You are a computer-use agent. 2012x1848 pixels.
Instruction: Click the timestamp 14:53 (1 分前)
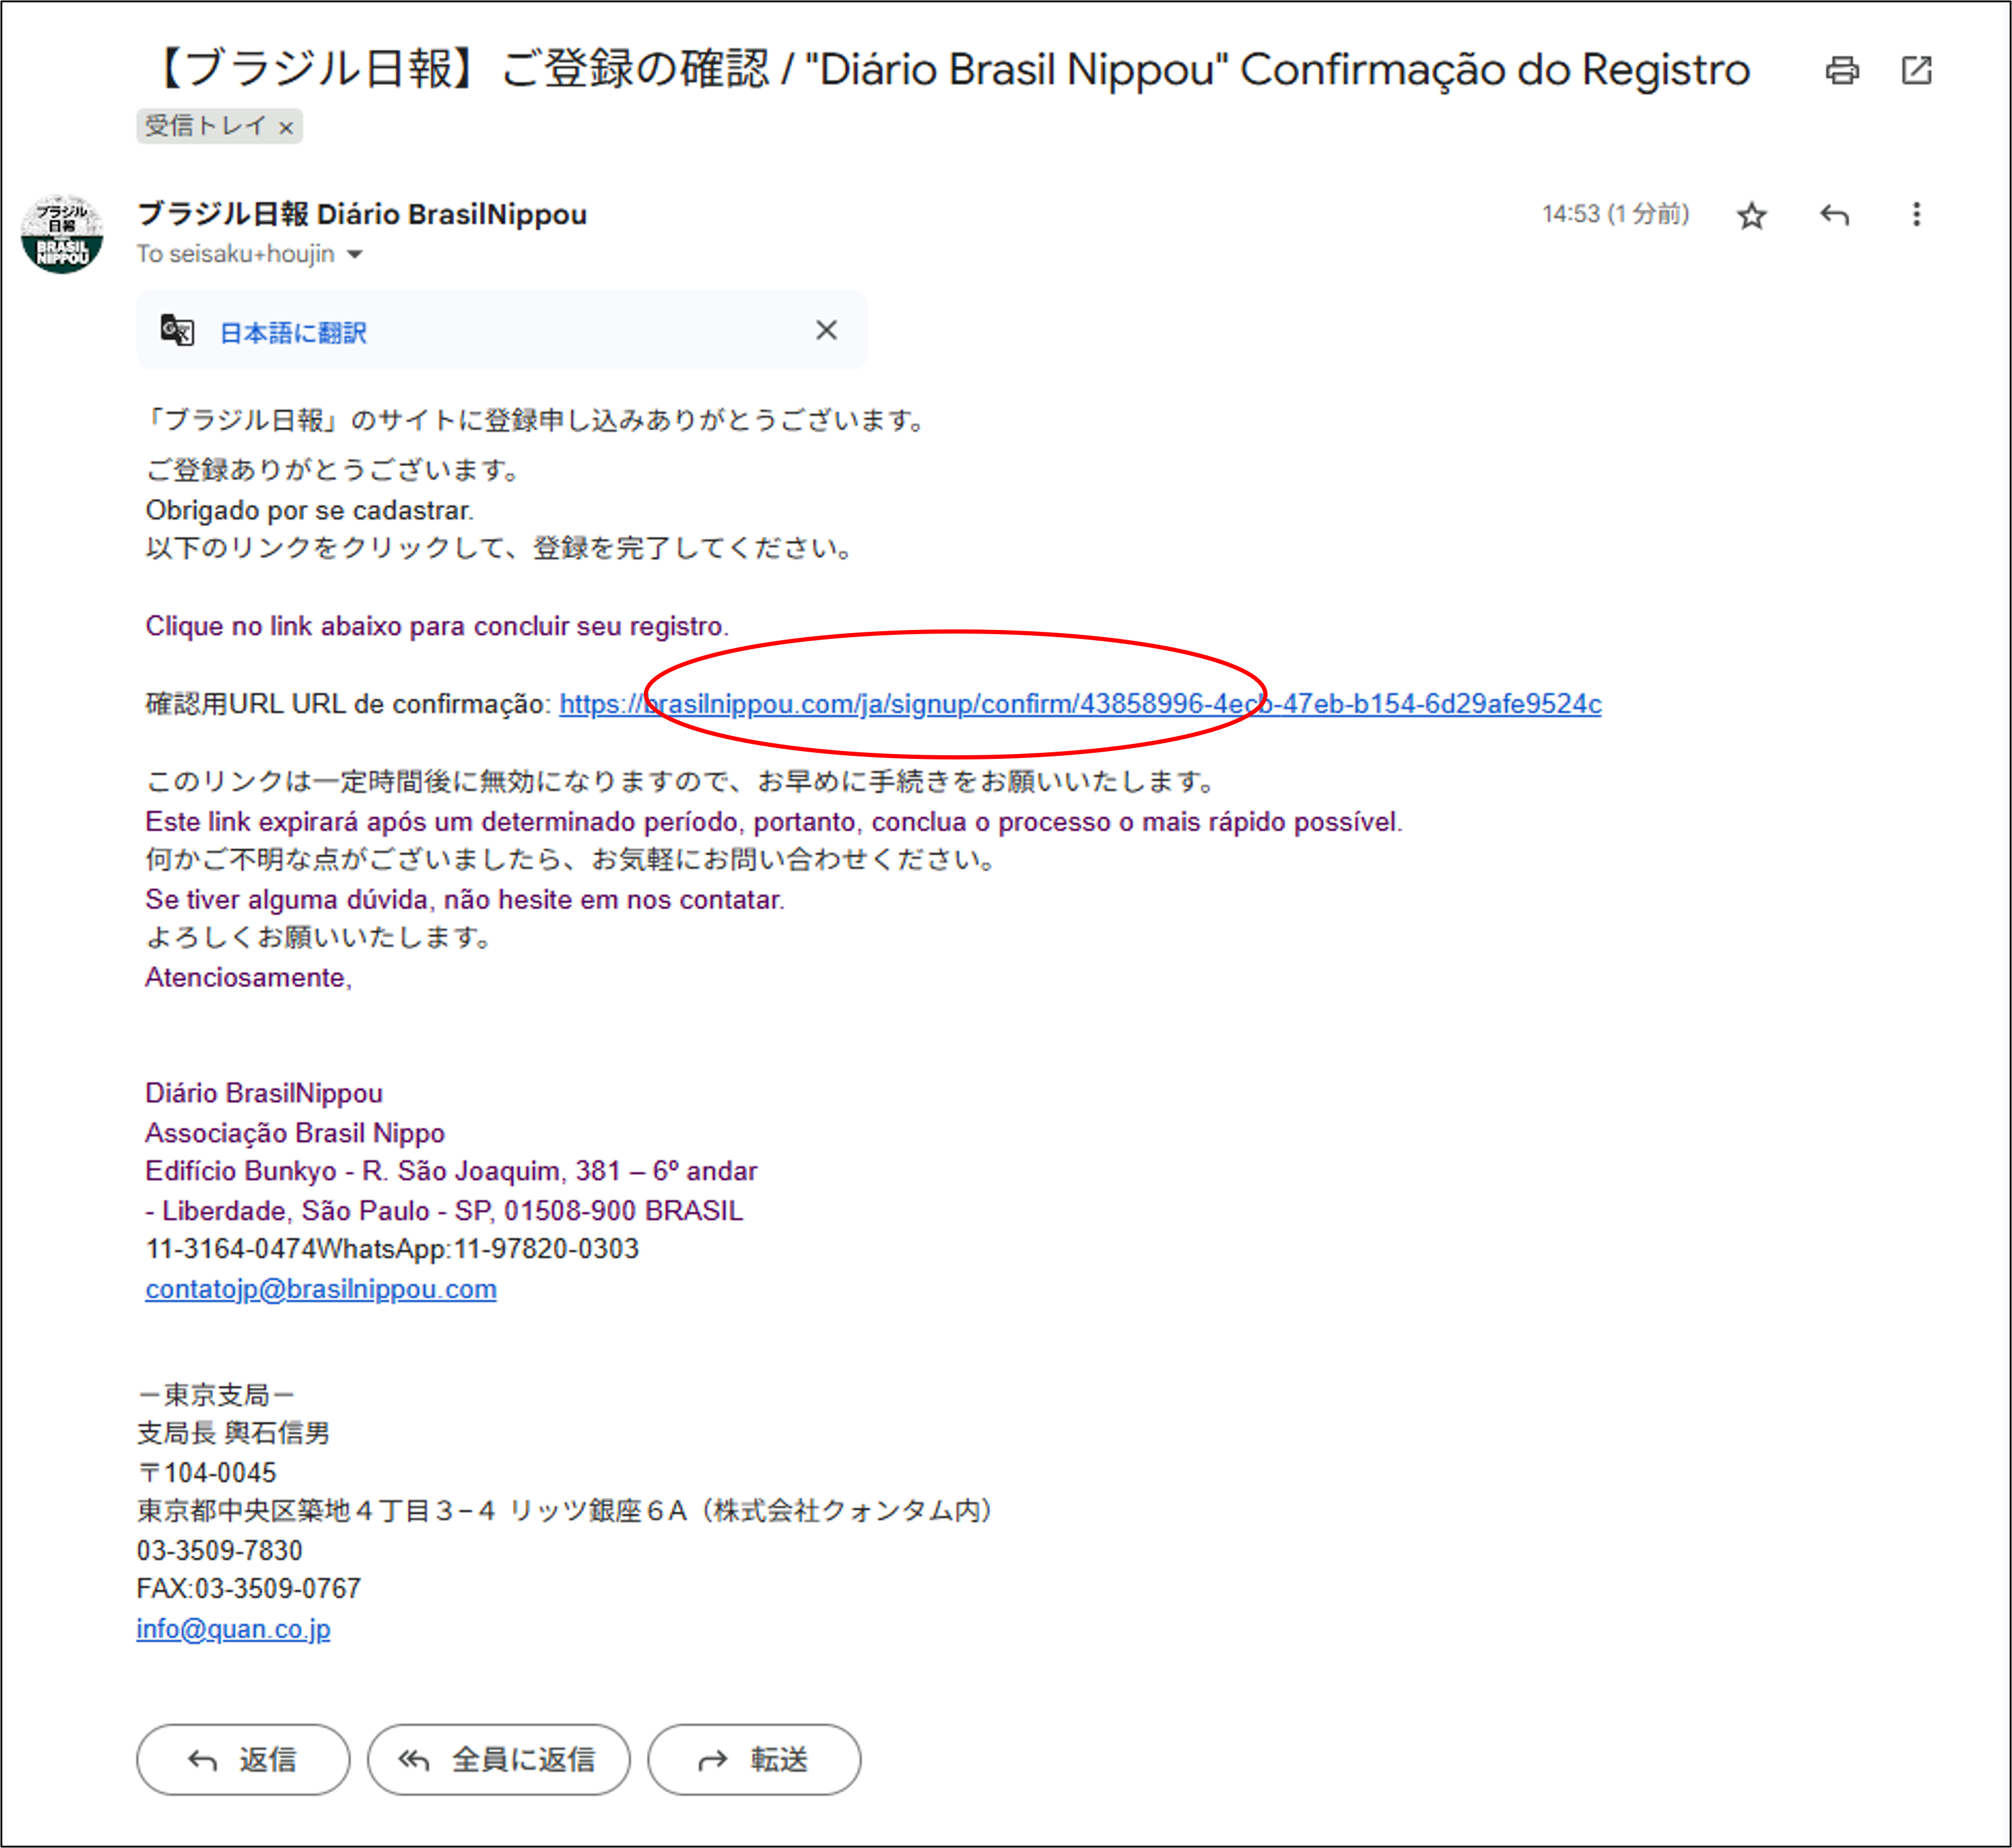coord(1615,214)
